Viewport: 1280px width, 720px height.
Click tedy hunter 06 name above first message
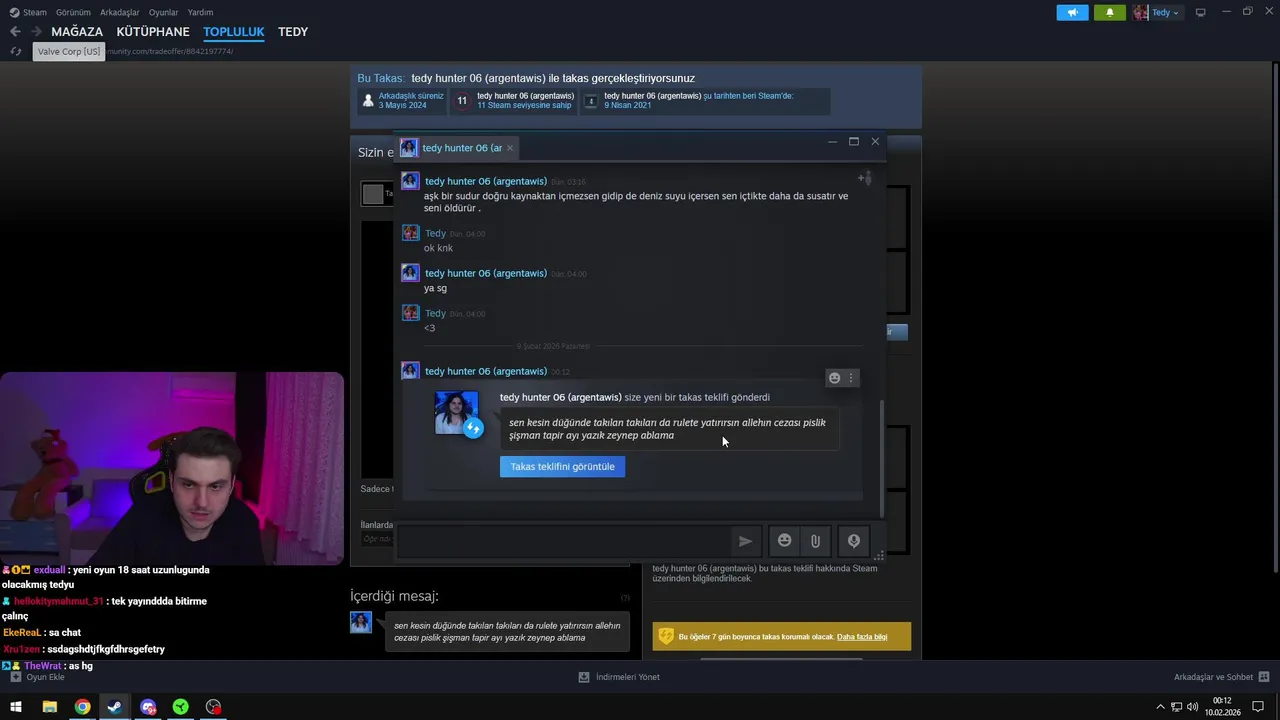click(486, 181)
